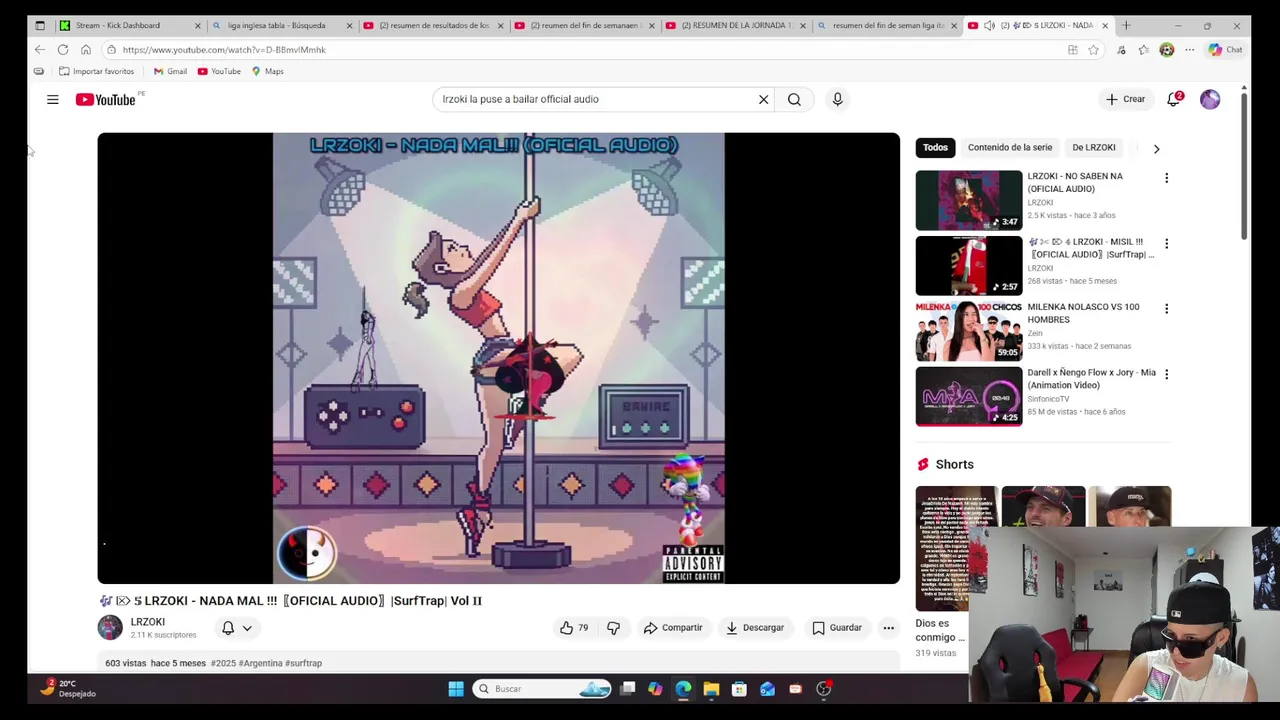
Task: Add page to favorites star icon
Action: (1093, 50)
